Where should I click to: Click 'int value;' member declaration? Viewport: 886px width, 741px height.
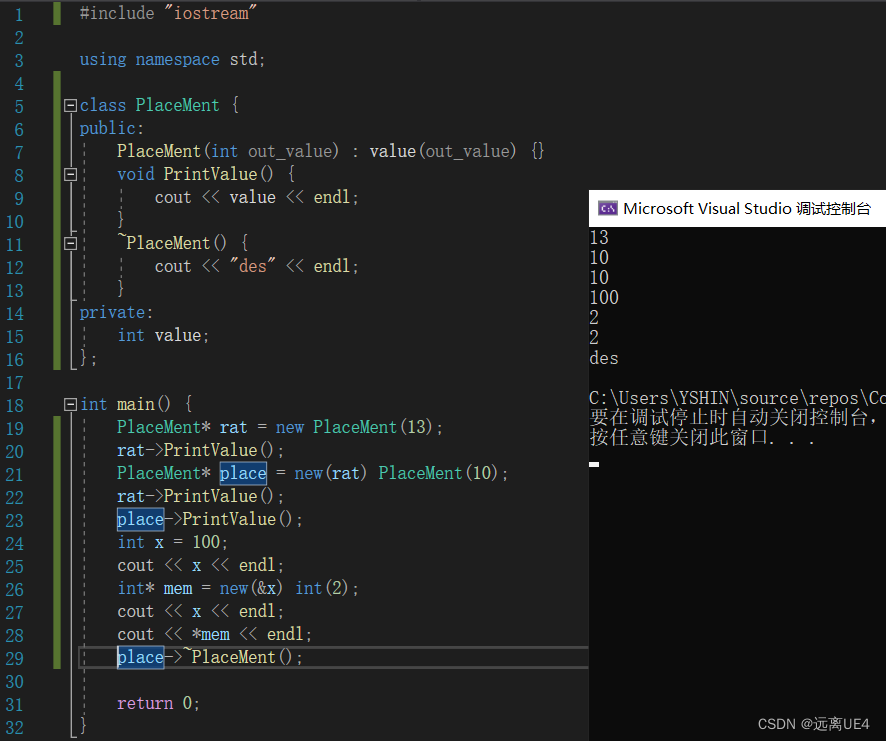(x=163, y=336)
